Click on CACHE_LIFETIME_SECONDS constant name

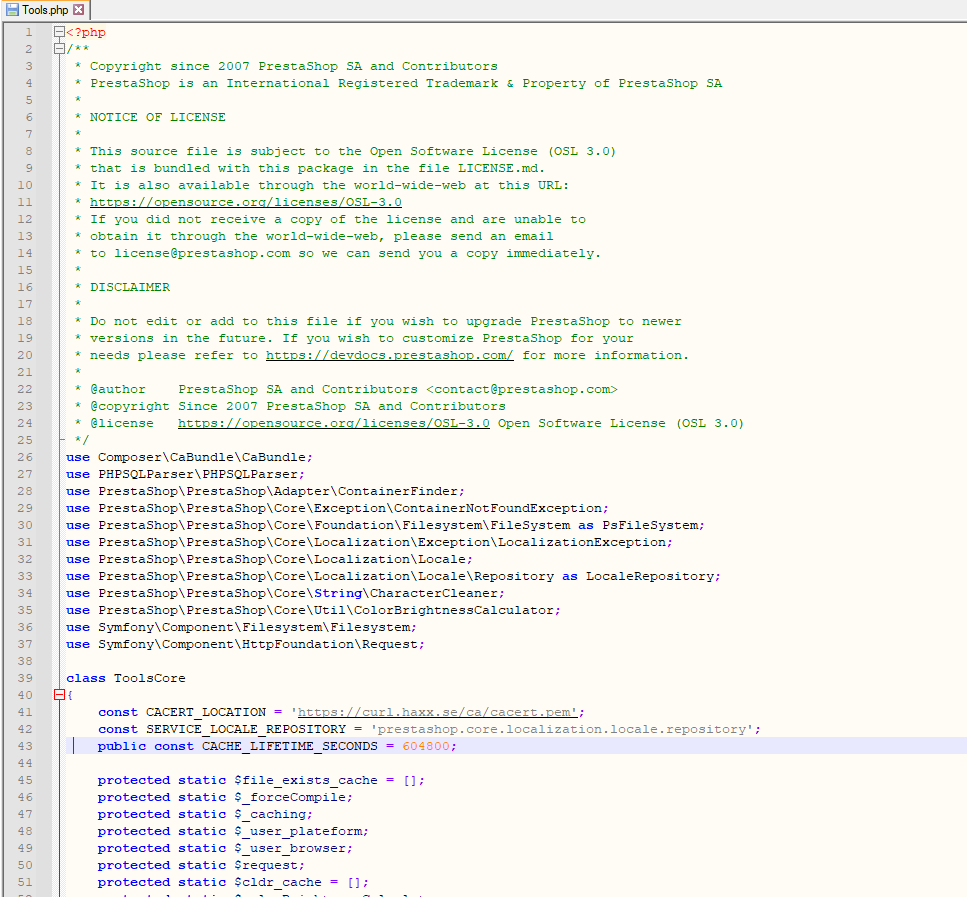(x=289, y=745)
